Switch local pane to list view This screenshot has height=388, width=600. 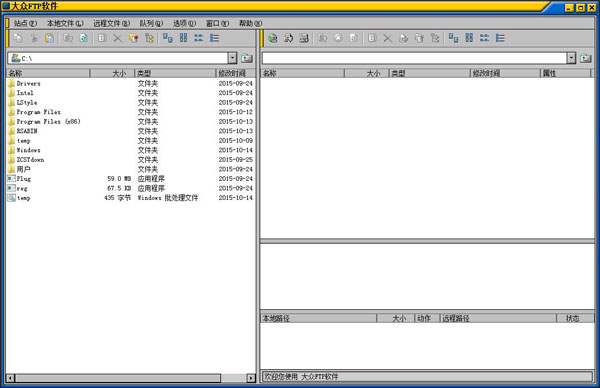(x=199, y=38)
